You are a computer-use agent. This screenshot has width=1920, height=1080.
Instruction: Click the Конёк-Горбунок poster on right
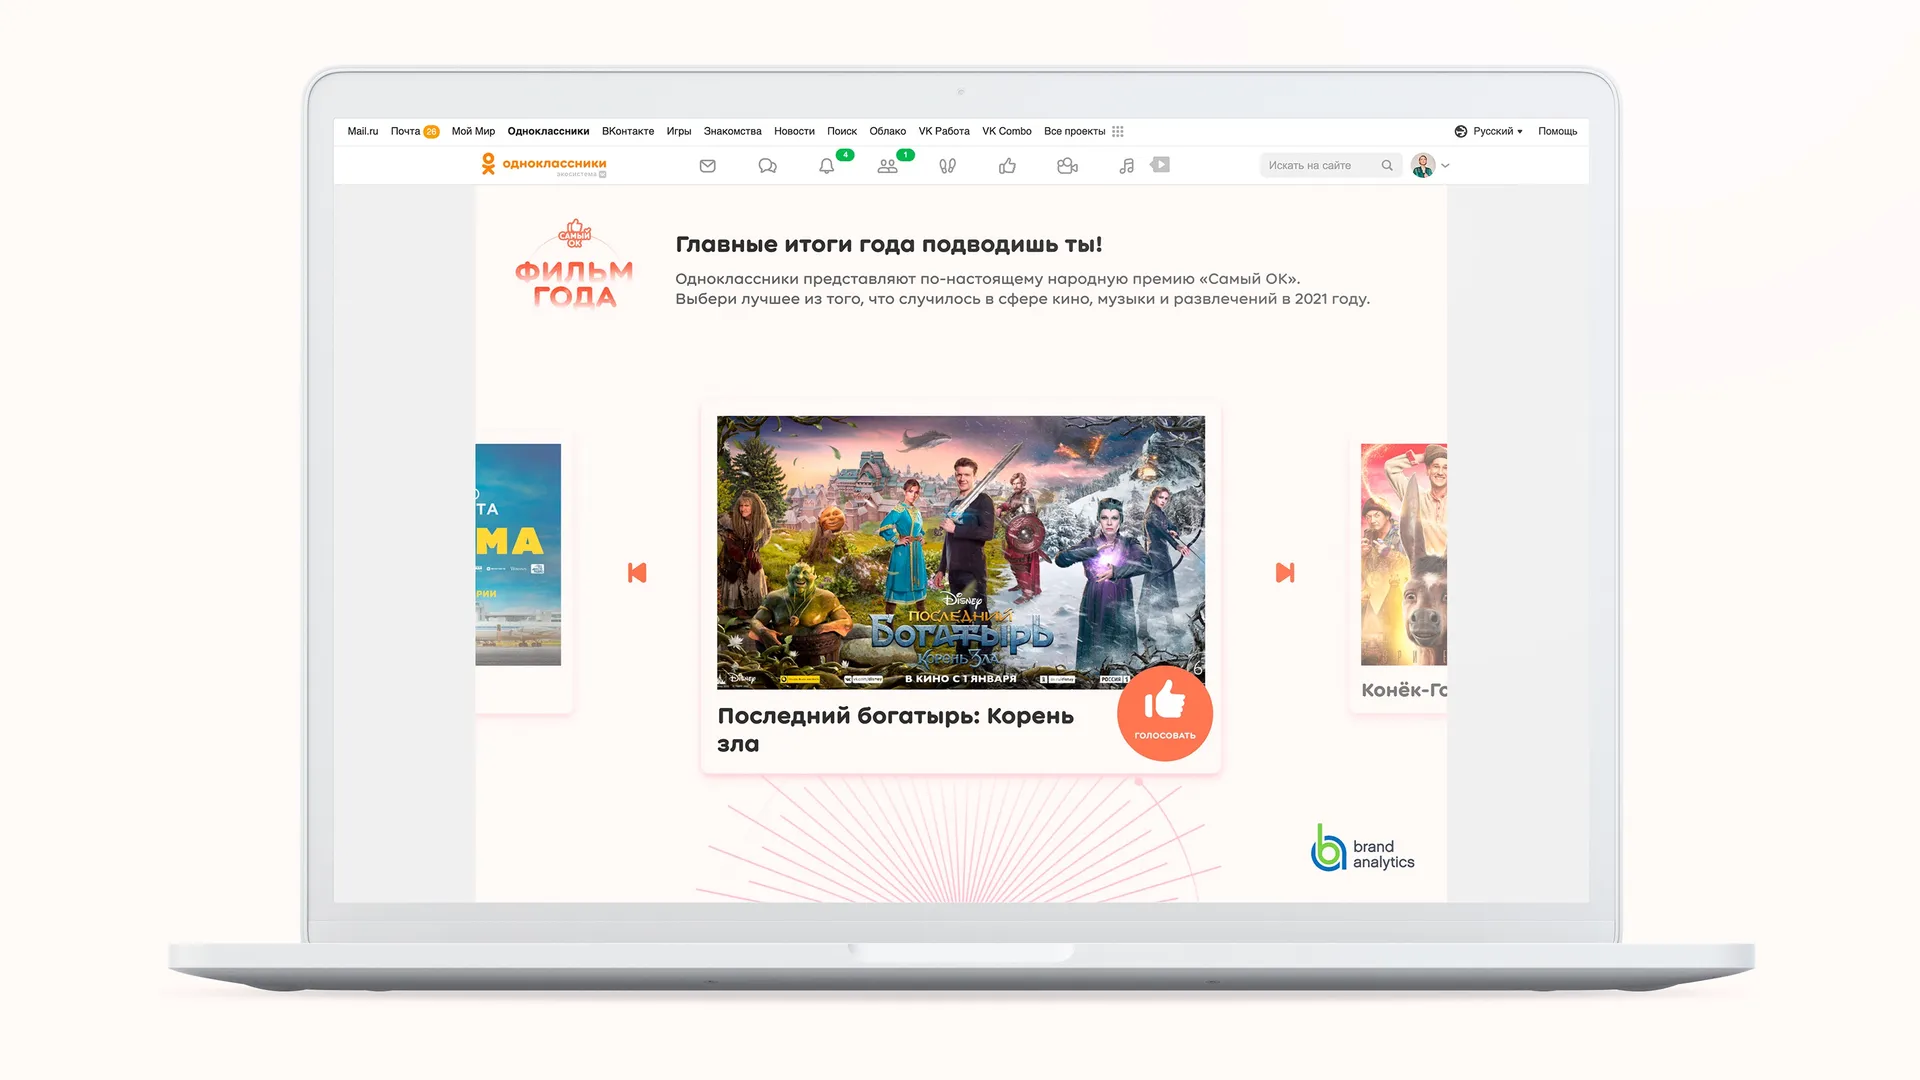1404,554
